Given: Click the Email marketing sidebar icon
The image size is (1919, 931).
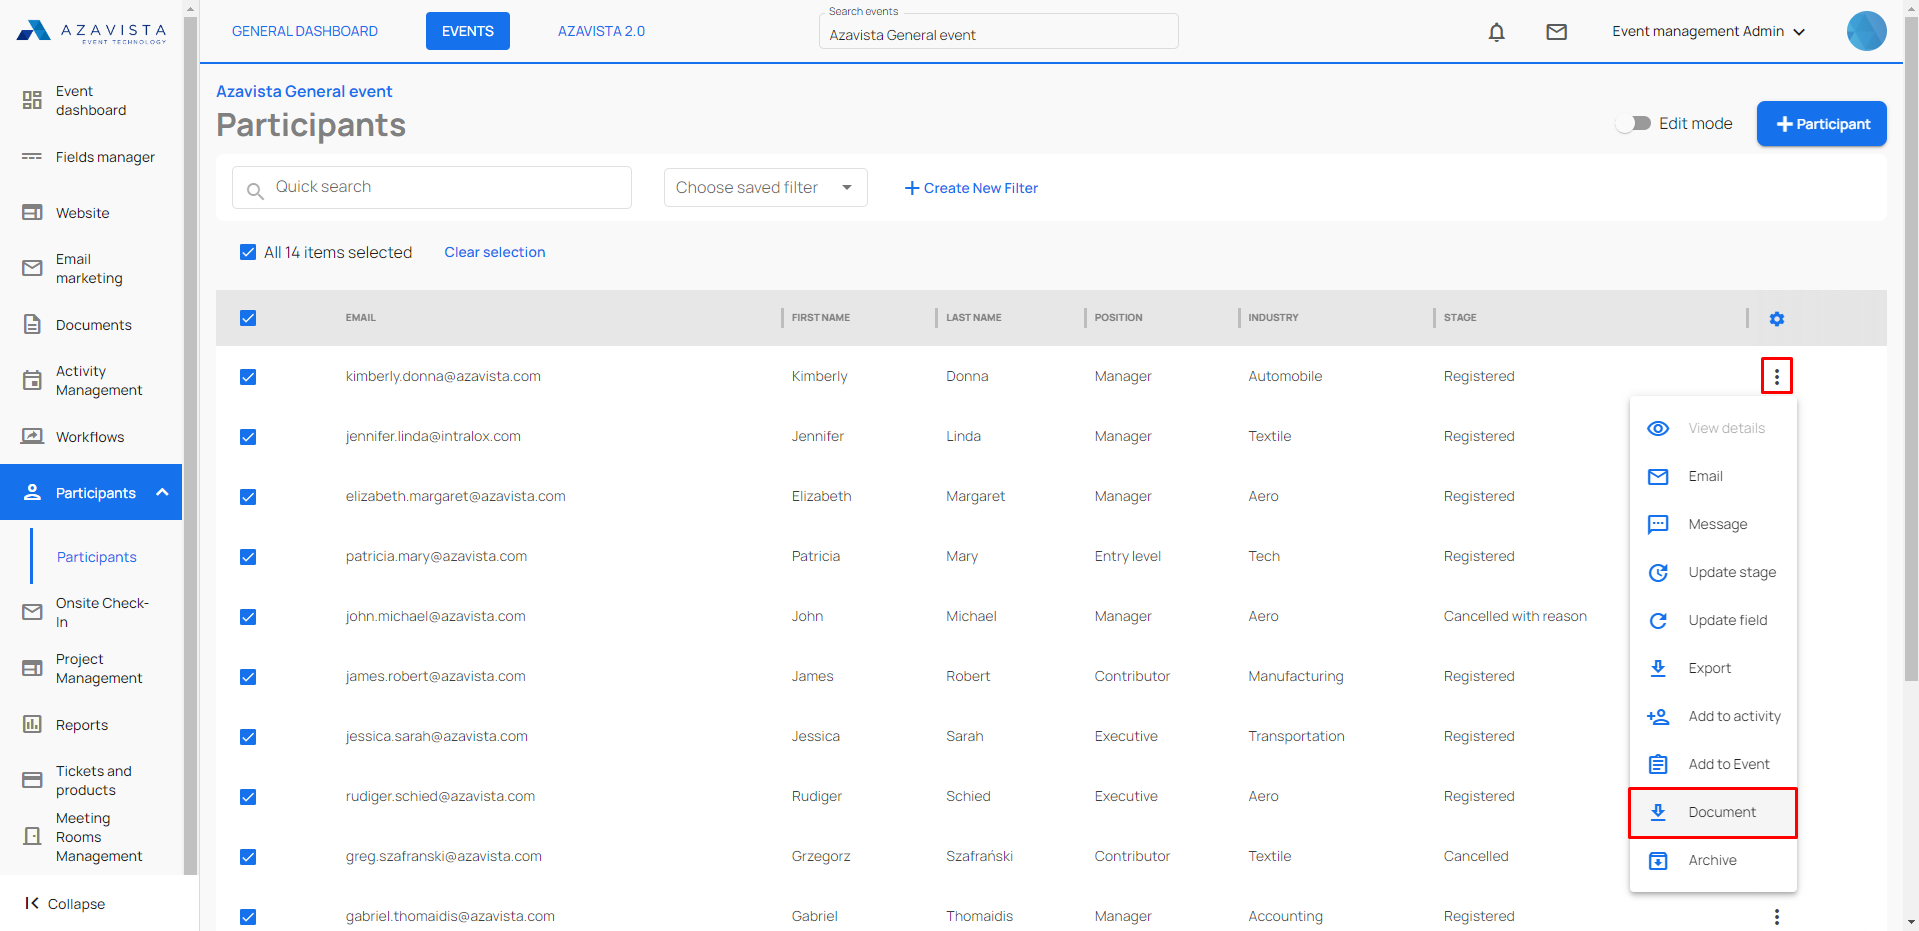Looking at the screenshot, I should pos(32,268).
